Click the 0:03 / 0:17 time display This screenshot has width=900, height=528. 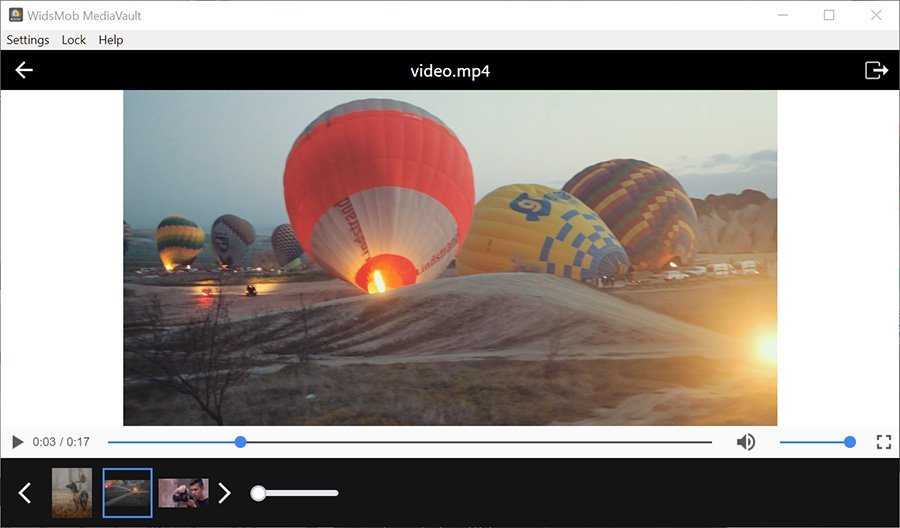coord(61,442)
